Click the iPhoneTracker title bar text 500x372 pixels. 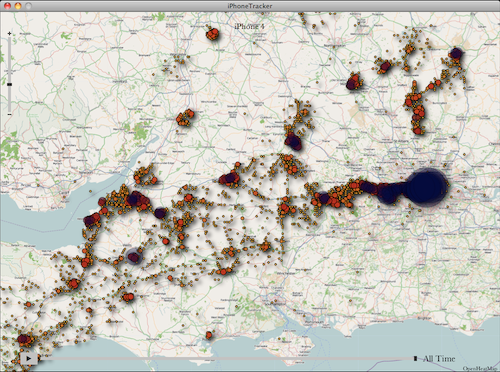[x=250, y=6]
